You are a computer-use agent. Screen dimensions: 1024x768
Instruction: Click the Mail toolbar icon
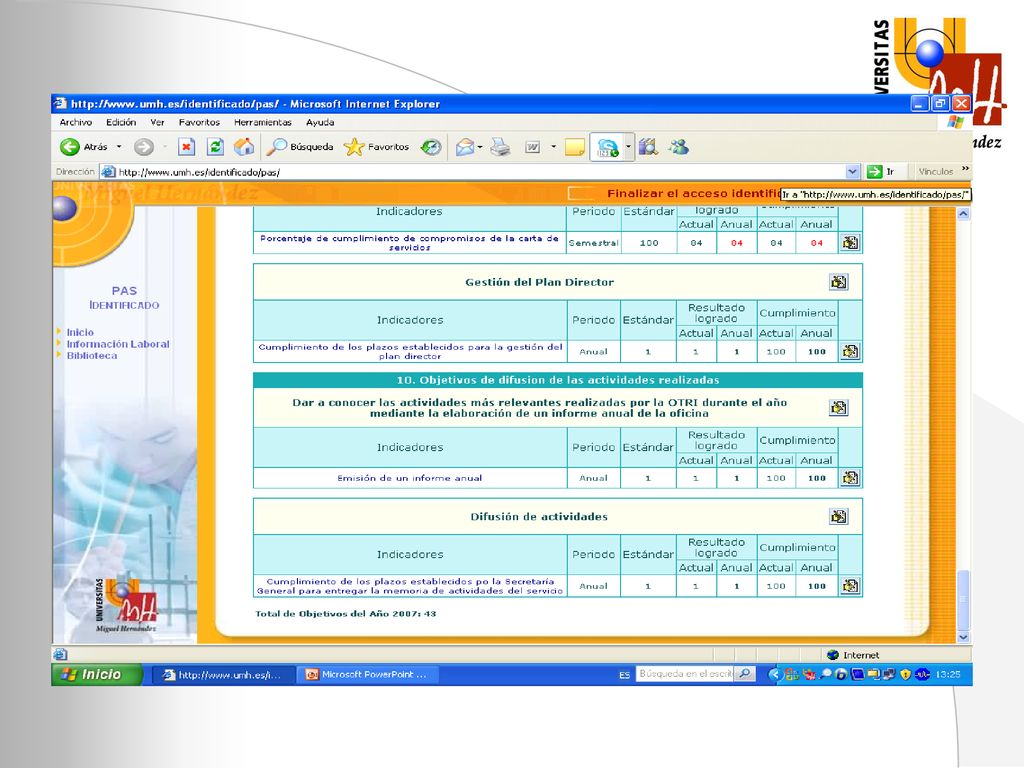point(464,147)
